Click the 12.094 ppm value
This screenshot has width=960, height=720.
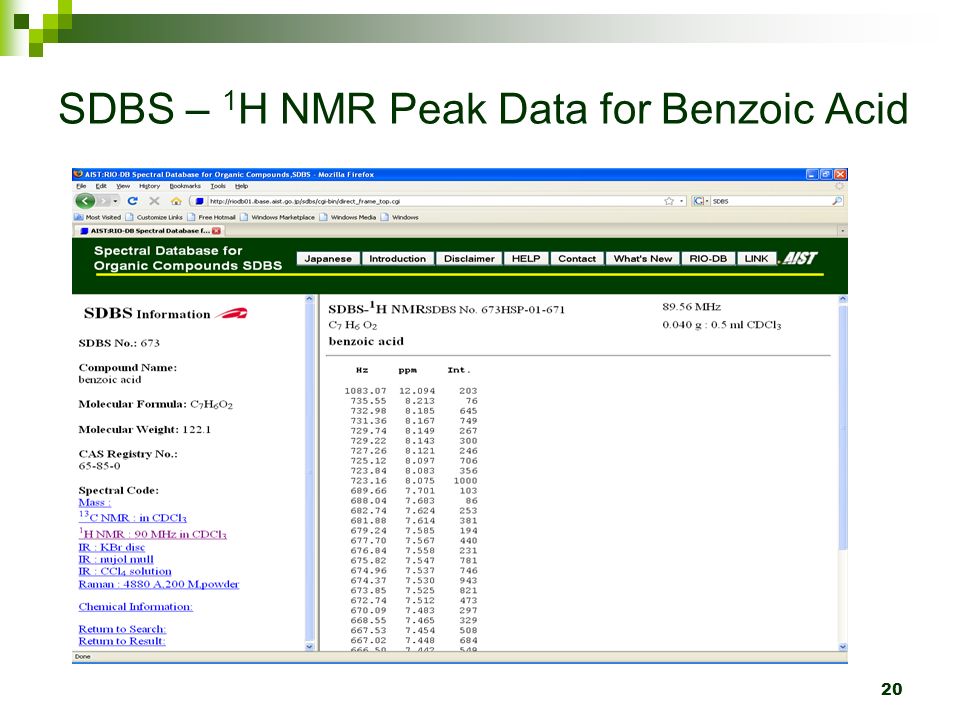(417, 391)
